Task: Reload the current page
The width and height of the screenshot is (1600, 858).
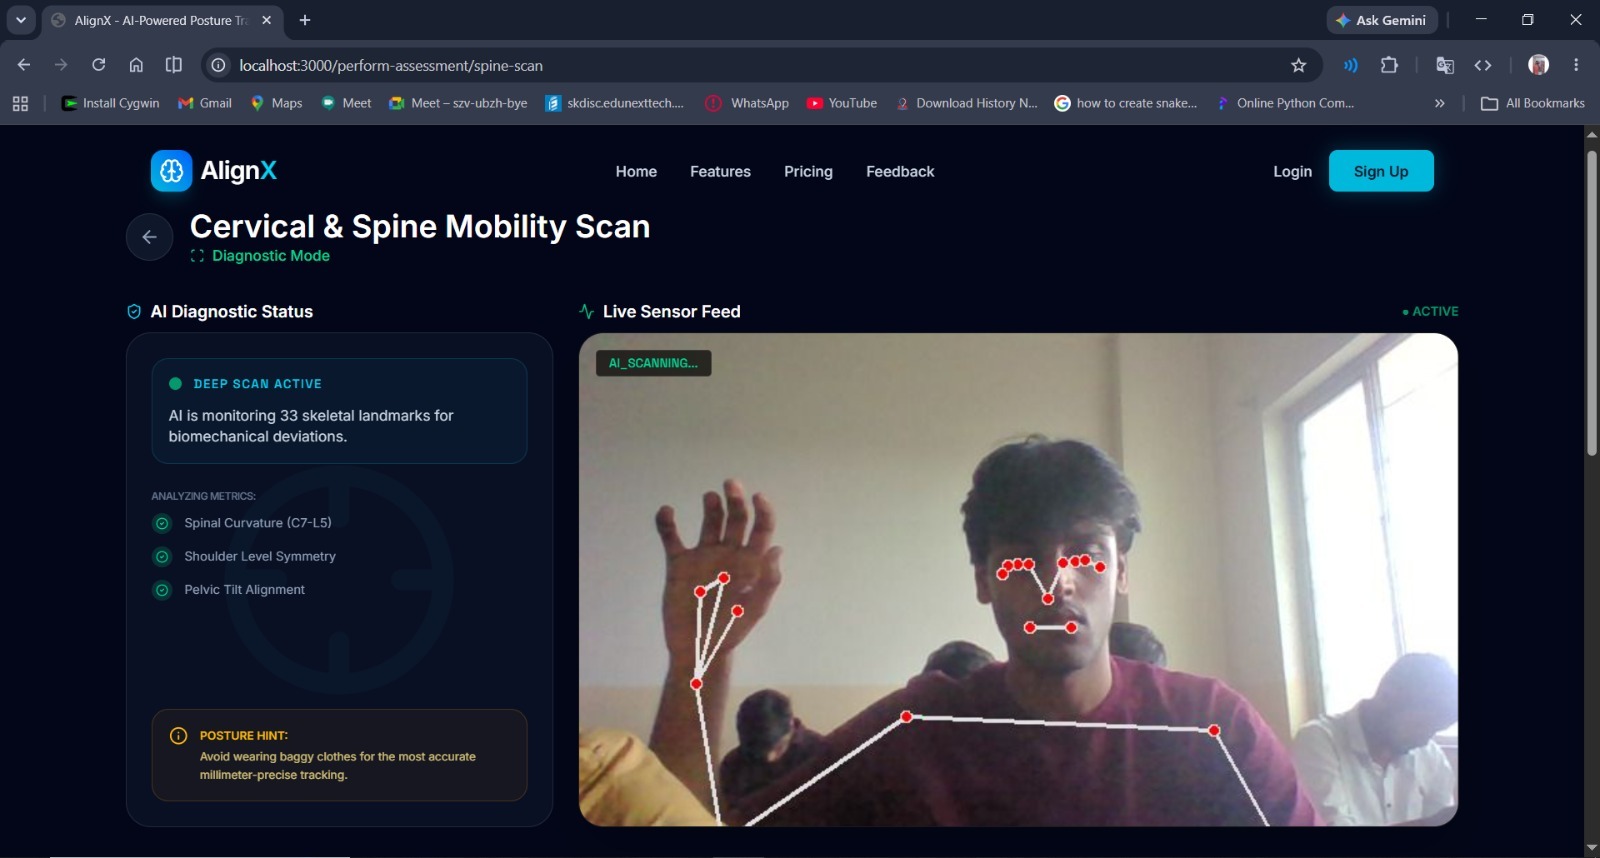Action: coord(98,65)
